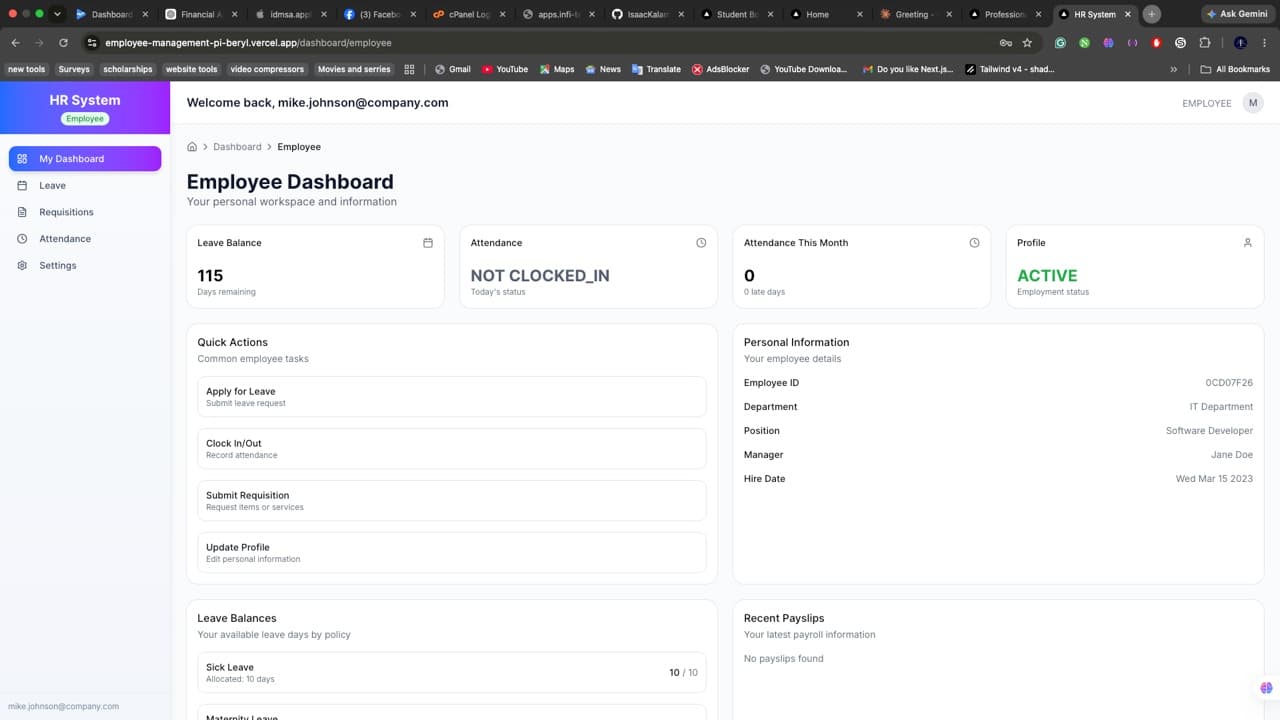Click clock icon on Attendance This Month card
This screenshot has width=1280, height=720.
click(x=974, y=243)
